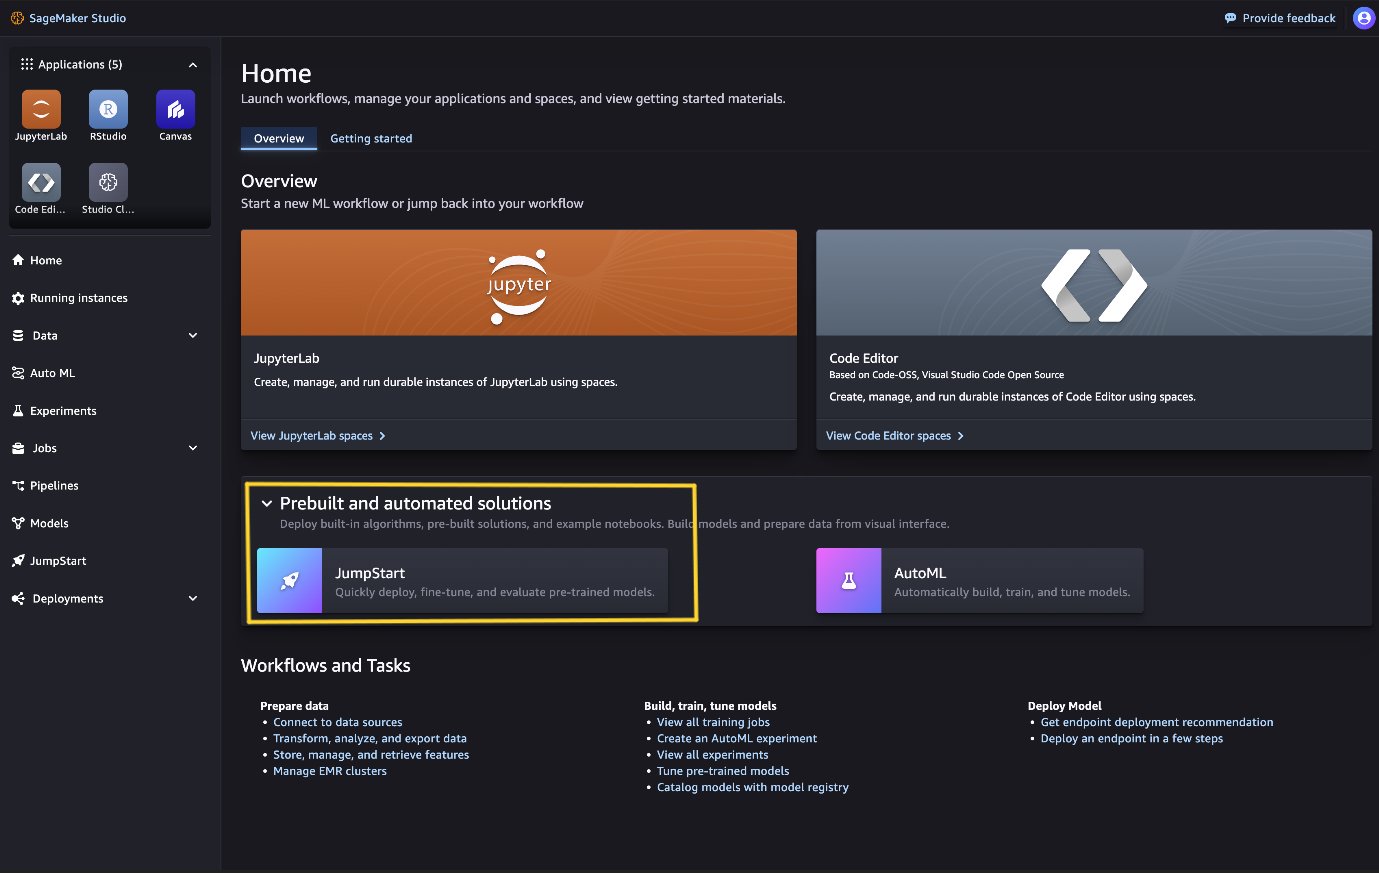Open the JumpStart solution card

(462, 581)
